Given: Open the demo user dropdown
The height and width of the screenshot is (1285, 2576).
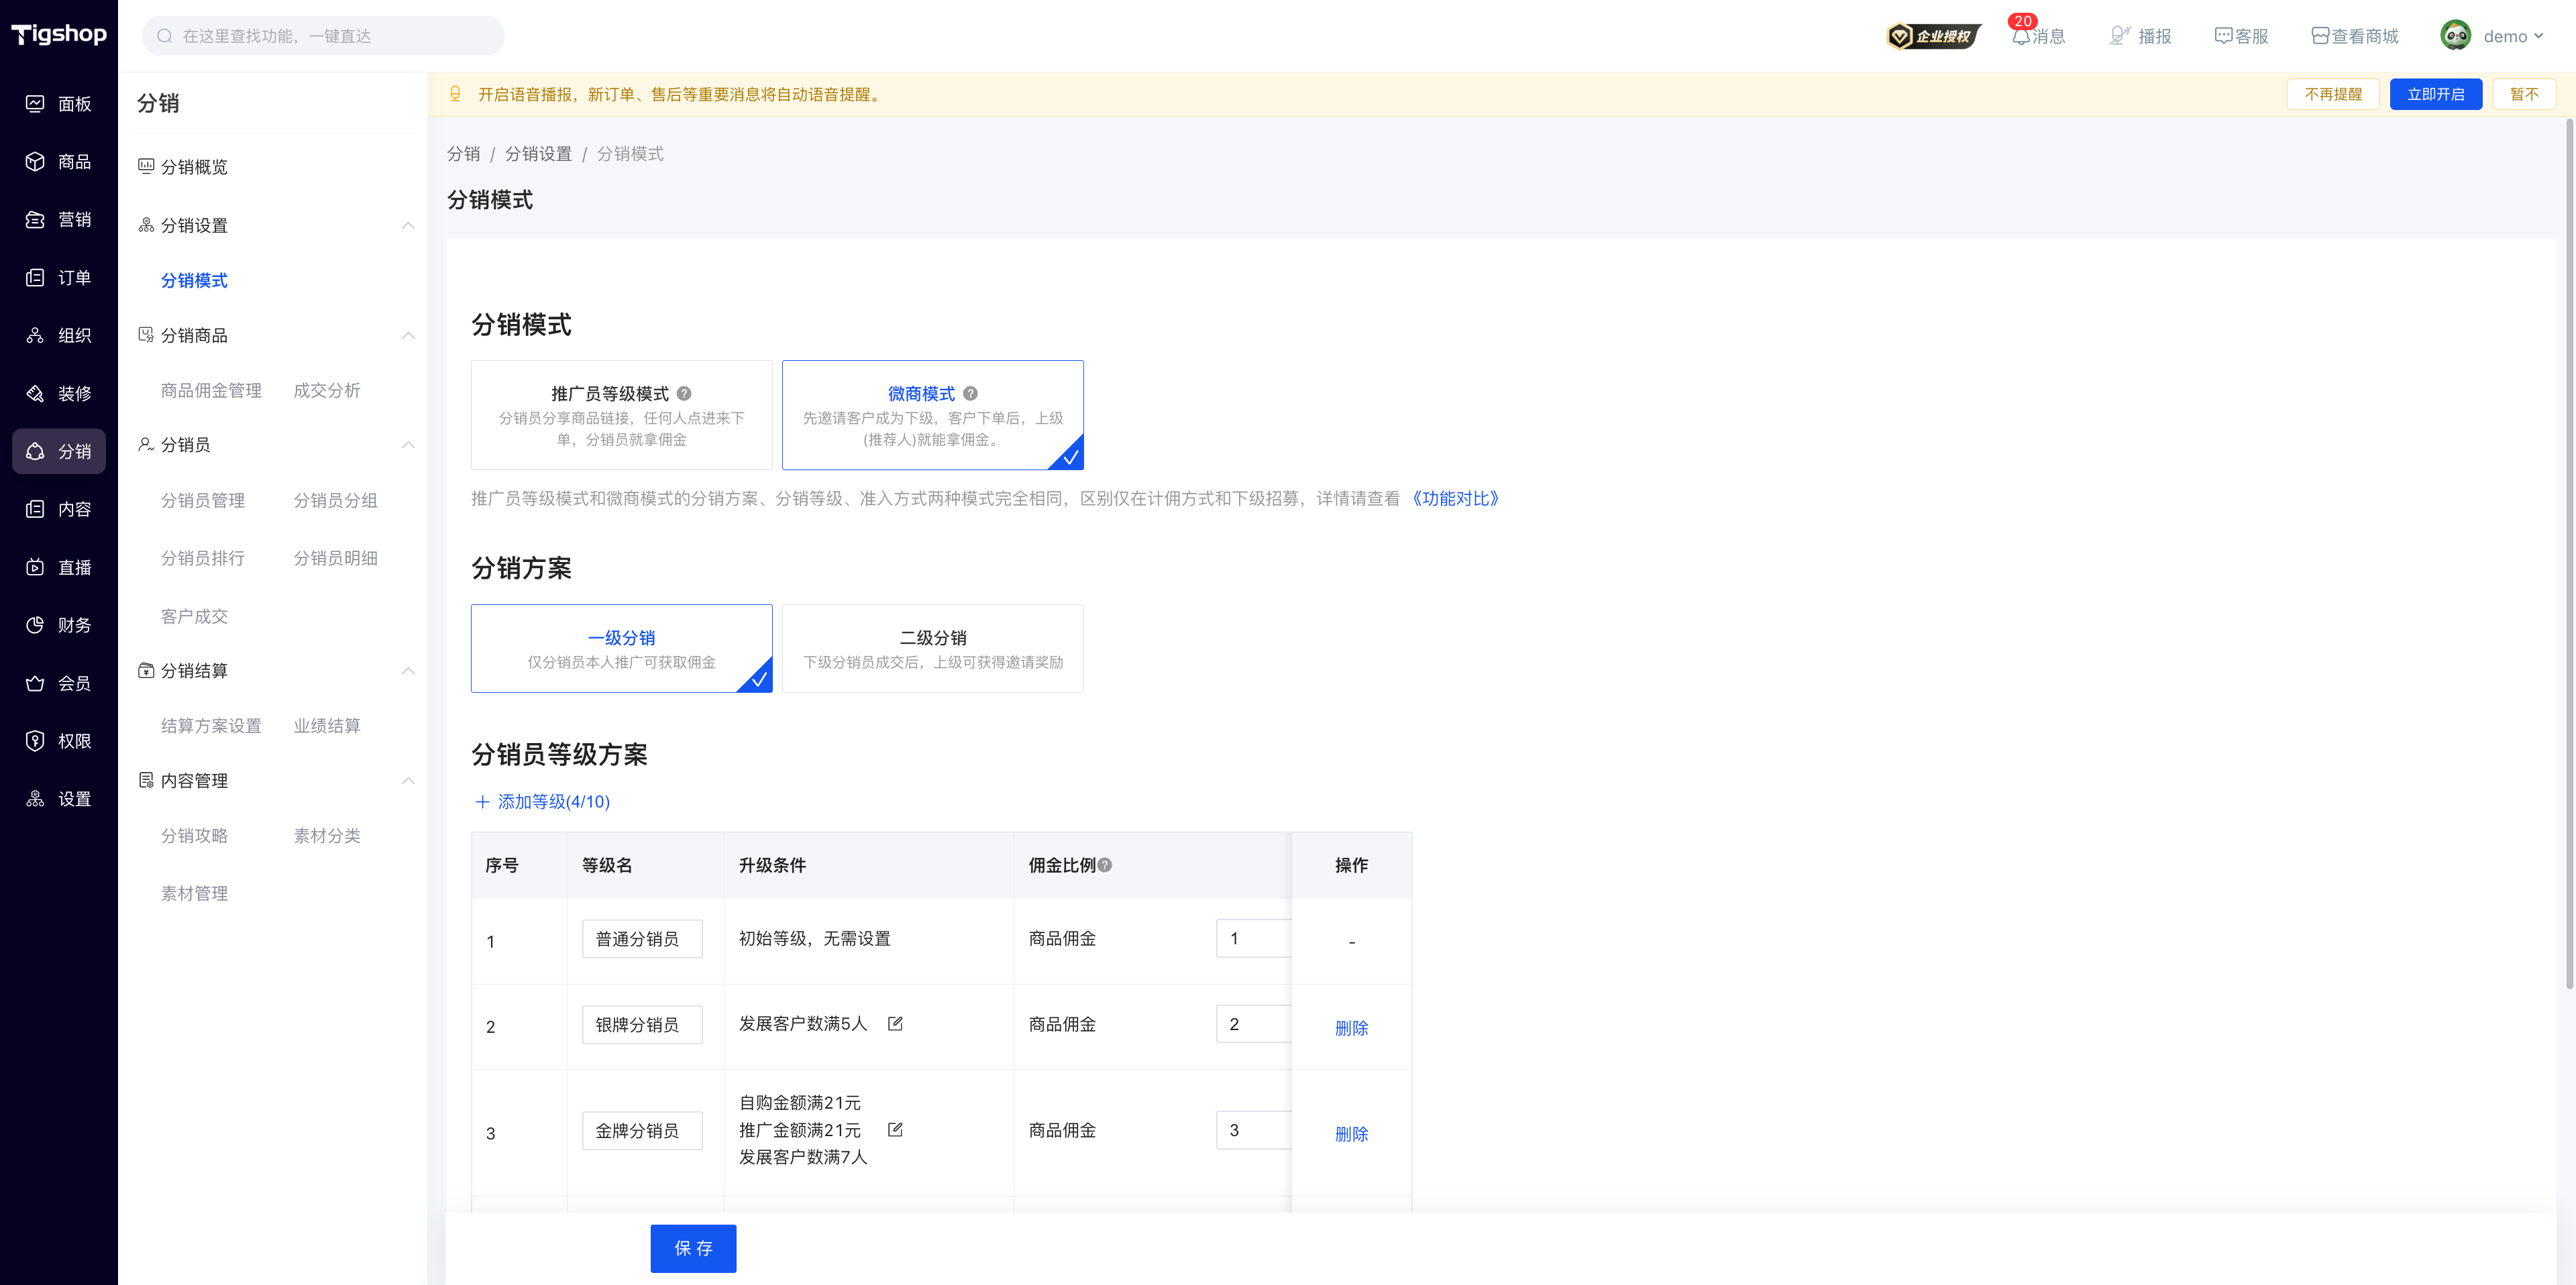Looking at the screenshot, I should click(2492, 36).
